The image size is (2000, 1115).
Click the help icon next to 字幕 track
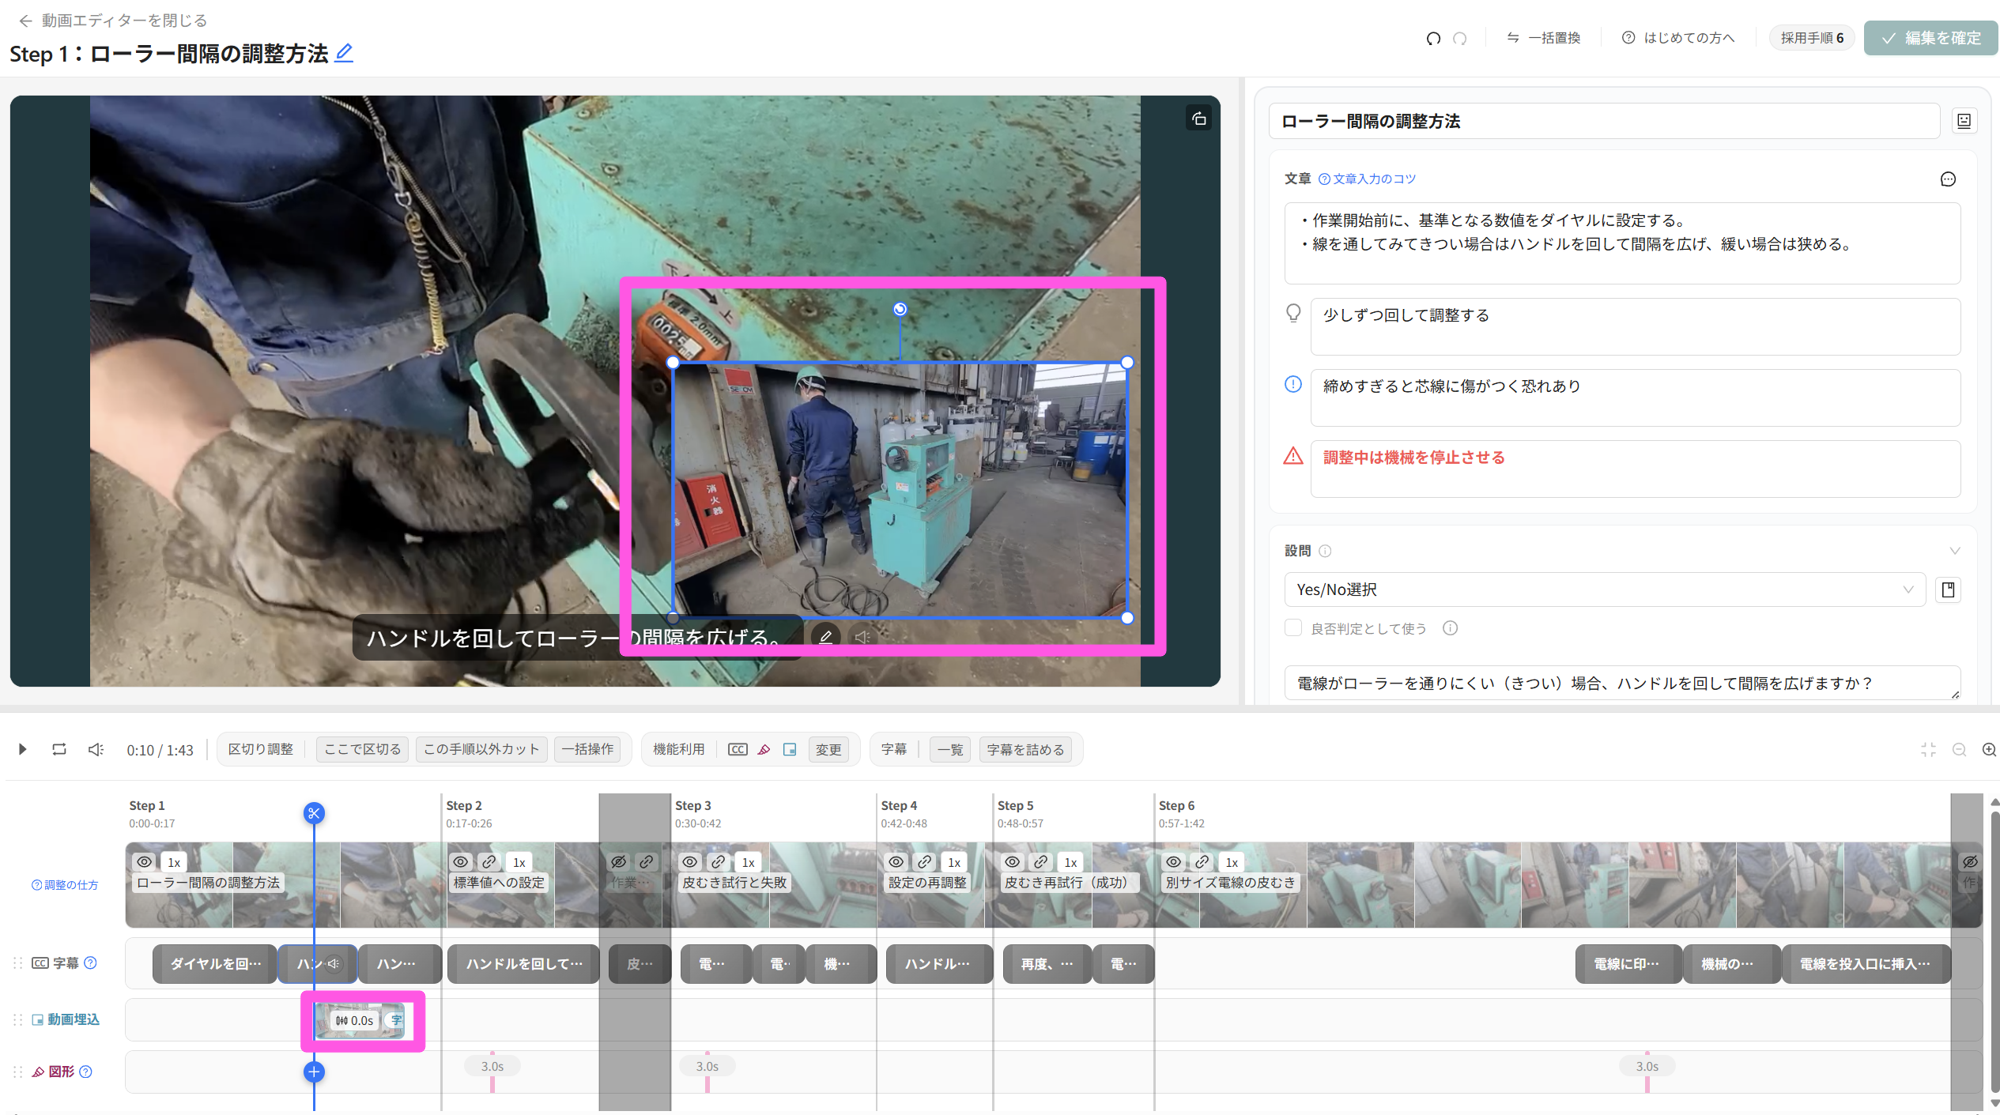click(91, 963)
